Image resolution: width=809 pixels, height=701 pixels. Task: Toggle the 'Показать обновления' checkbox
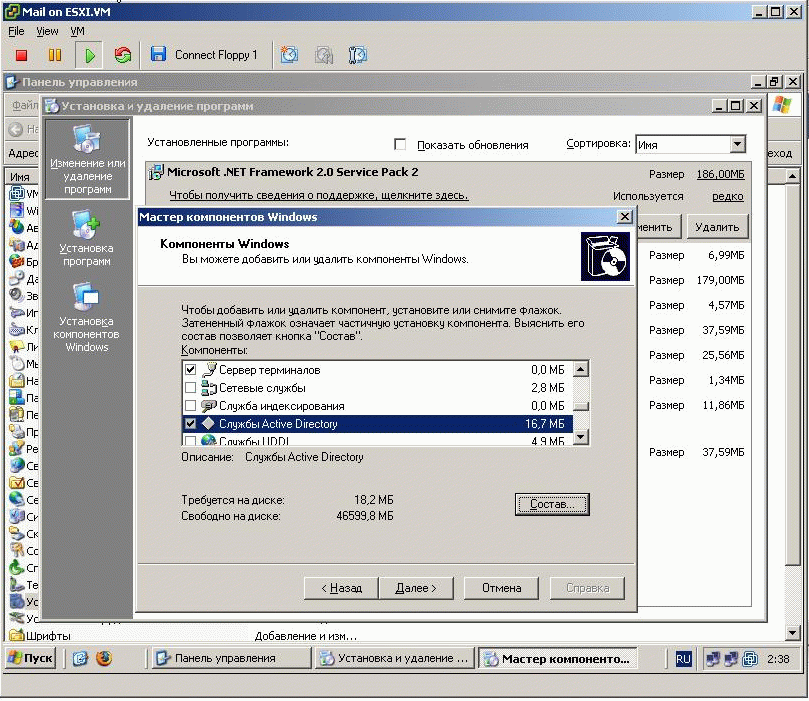pos(400,144)
